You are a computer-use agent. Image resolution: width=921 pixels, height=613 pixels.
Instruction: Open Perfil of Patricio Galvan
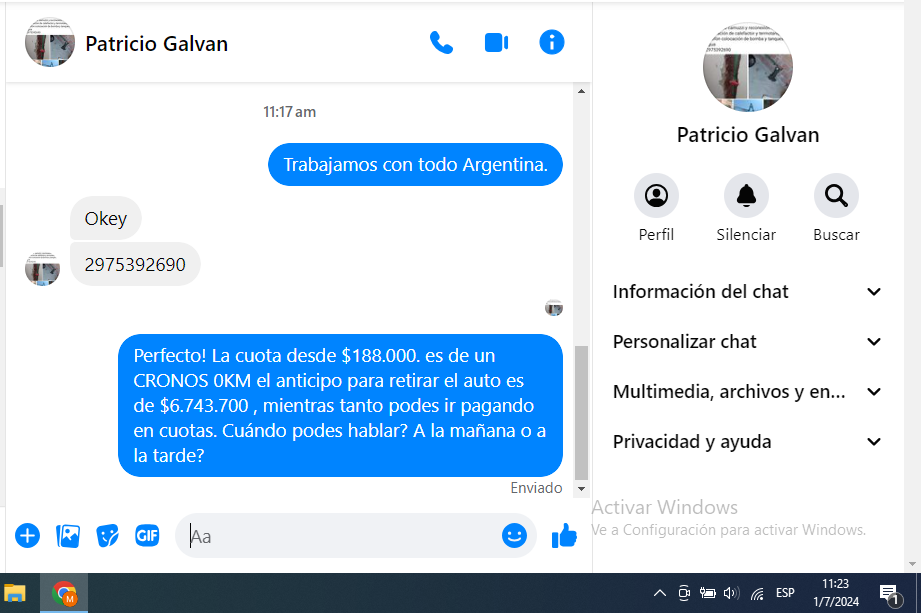[x=656, y=196]
